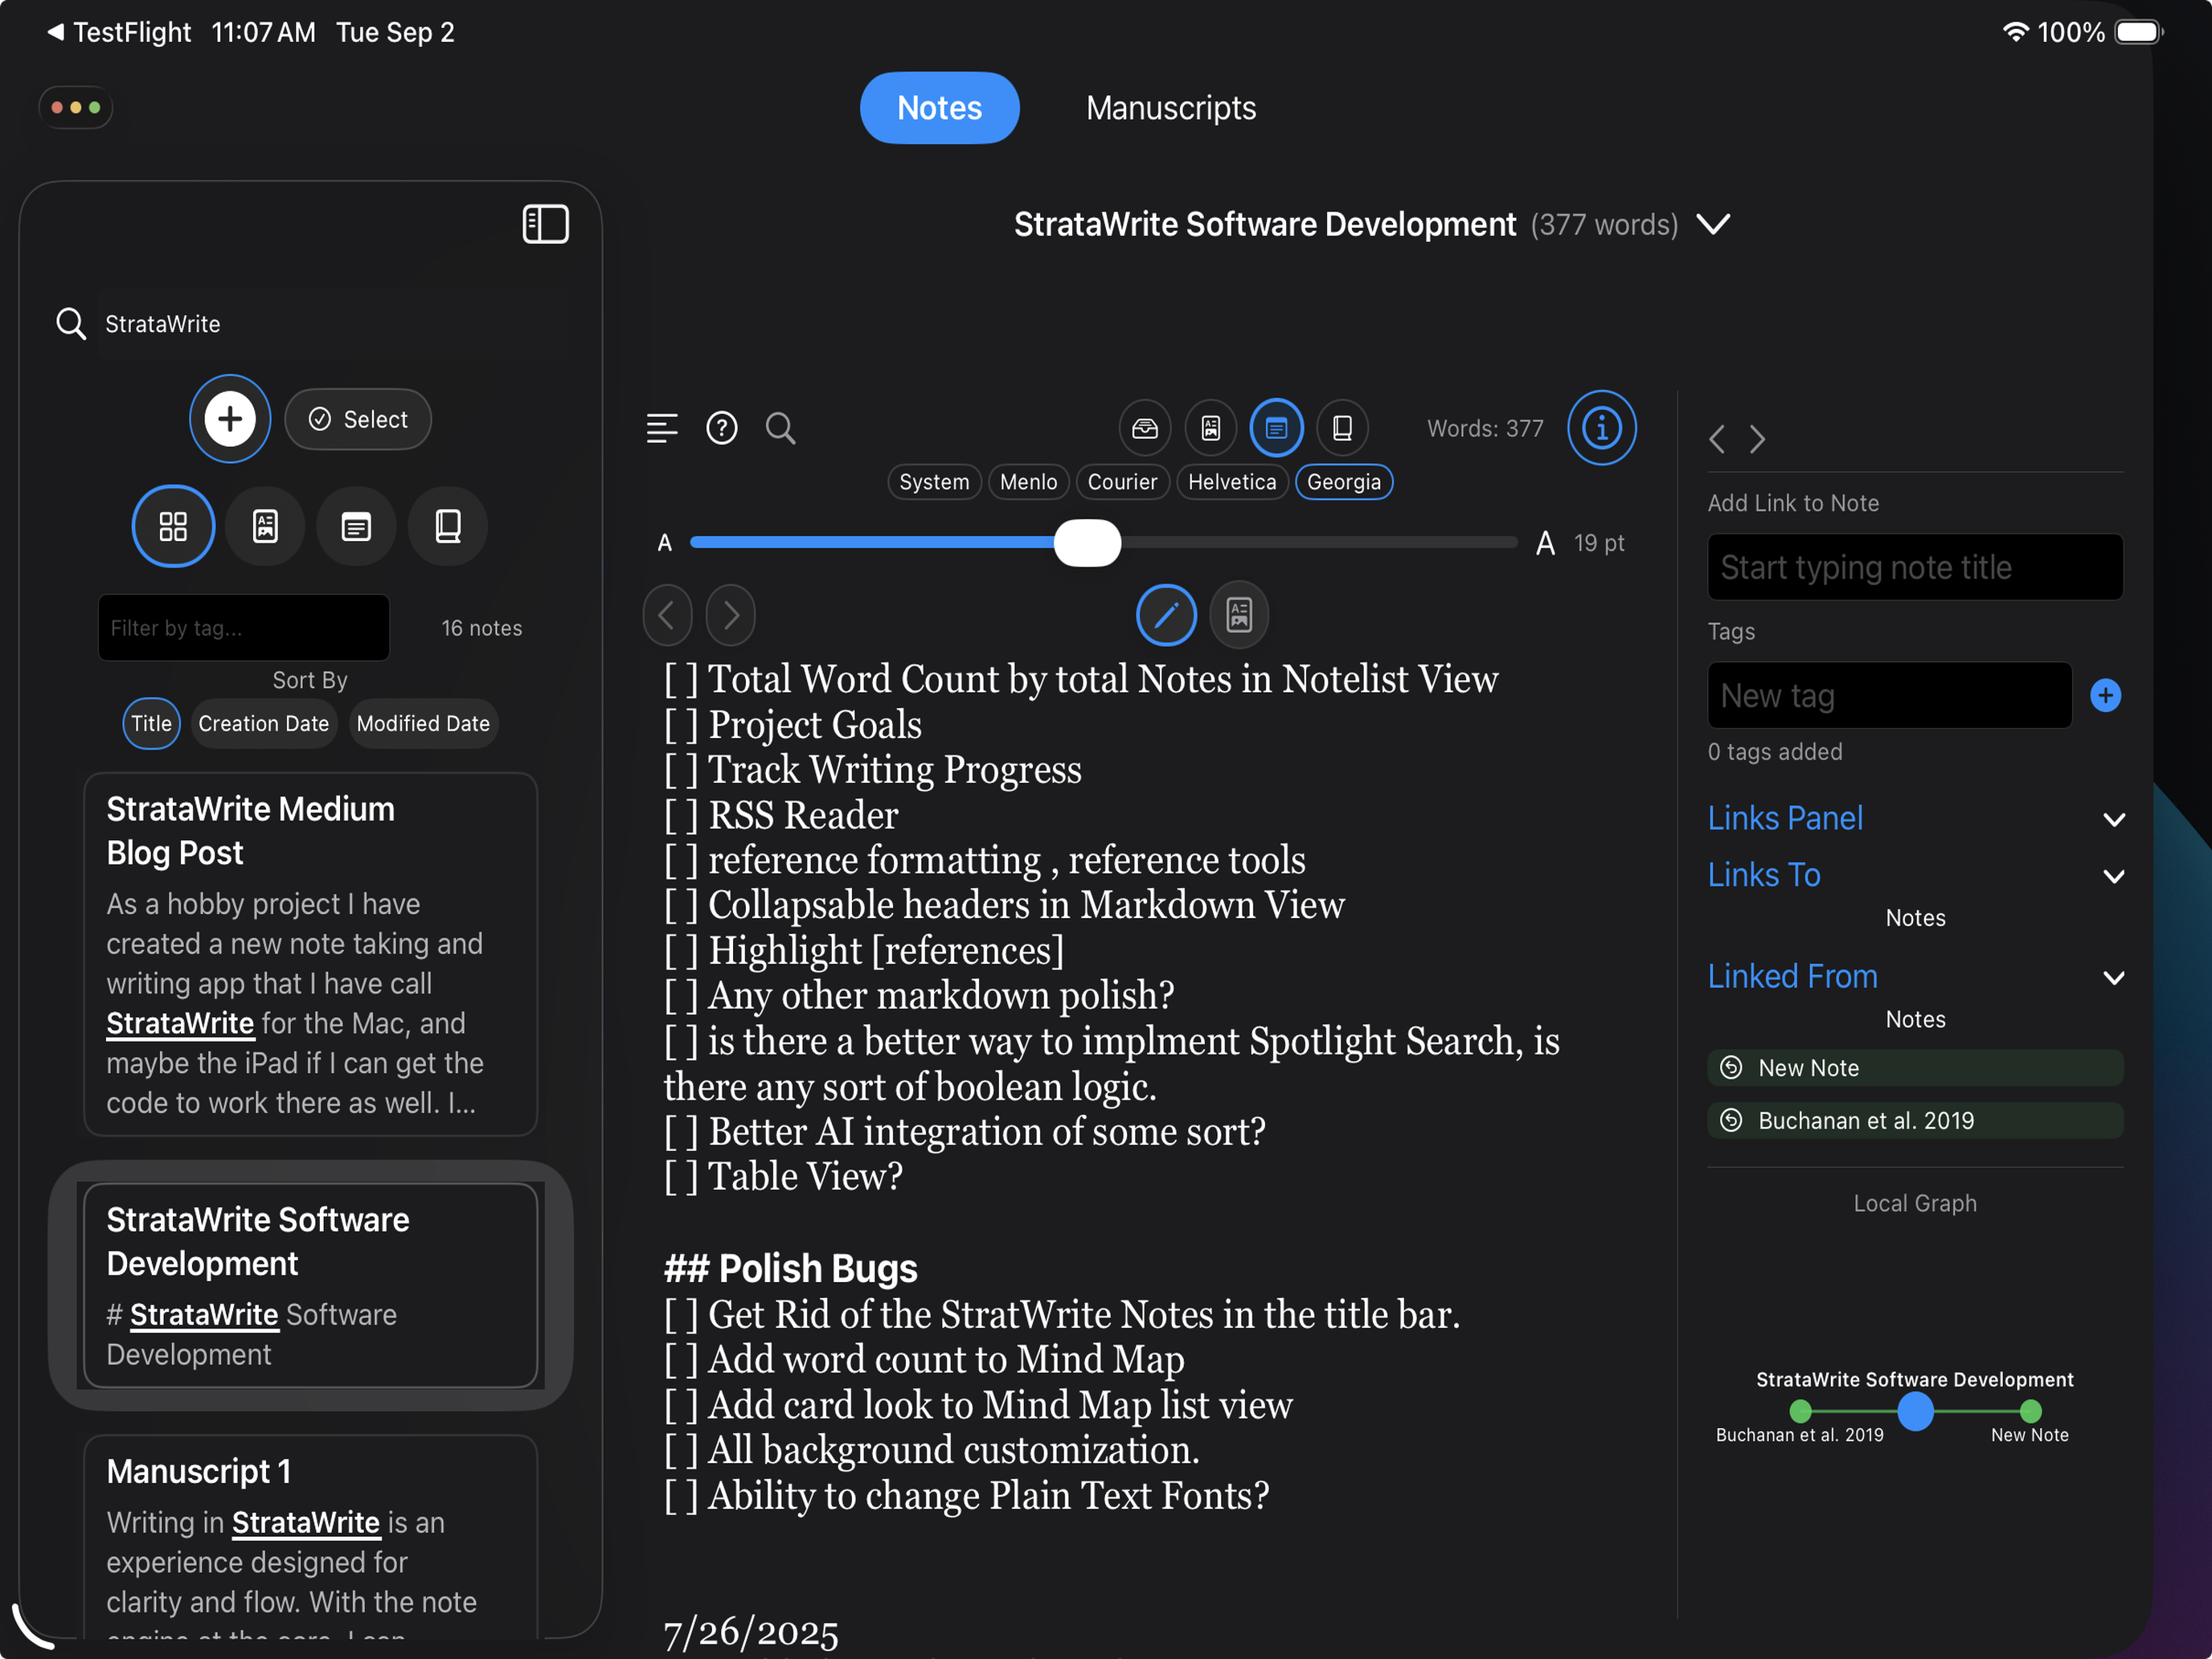
Task: Switch to preview mode icon beside pencil
Action: (1239, 615)
